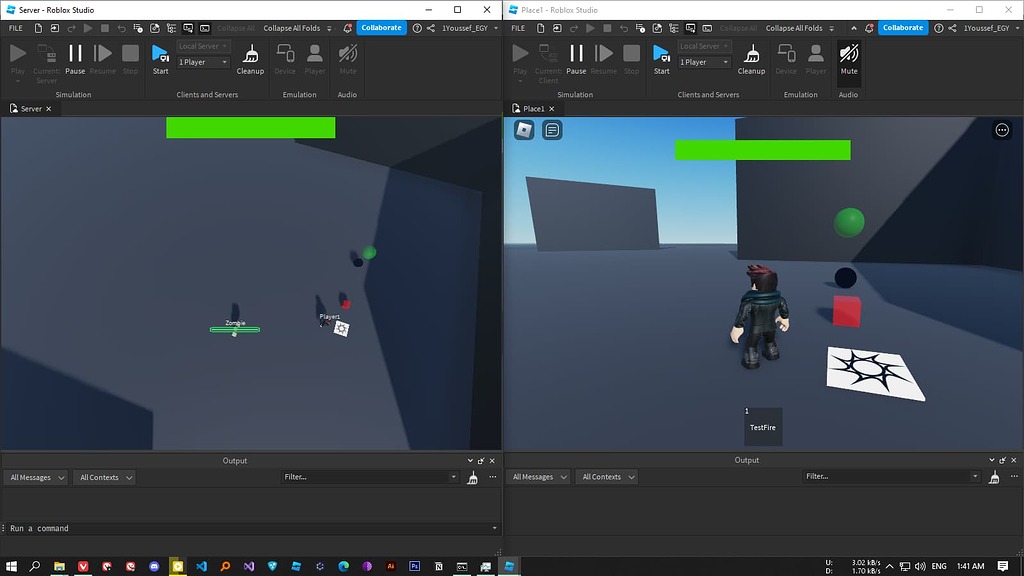Switch to the Place1 tab

[533, 108]
